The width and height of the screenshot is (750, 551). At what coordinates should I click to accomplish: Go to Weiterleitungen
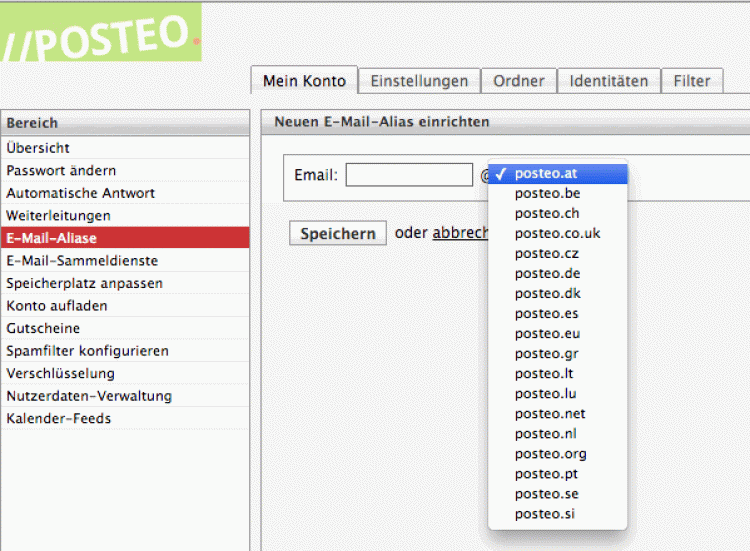click(x=125, y=215)
